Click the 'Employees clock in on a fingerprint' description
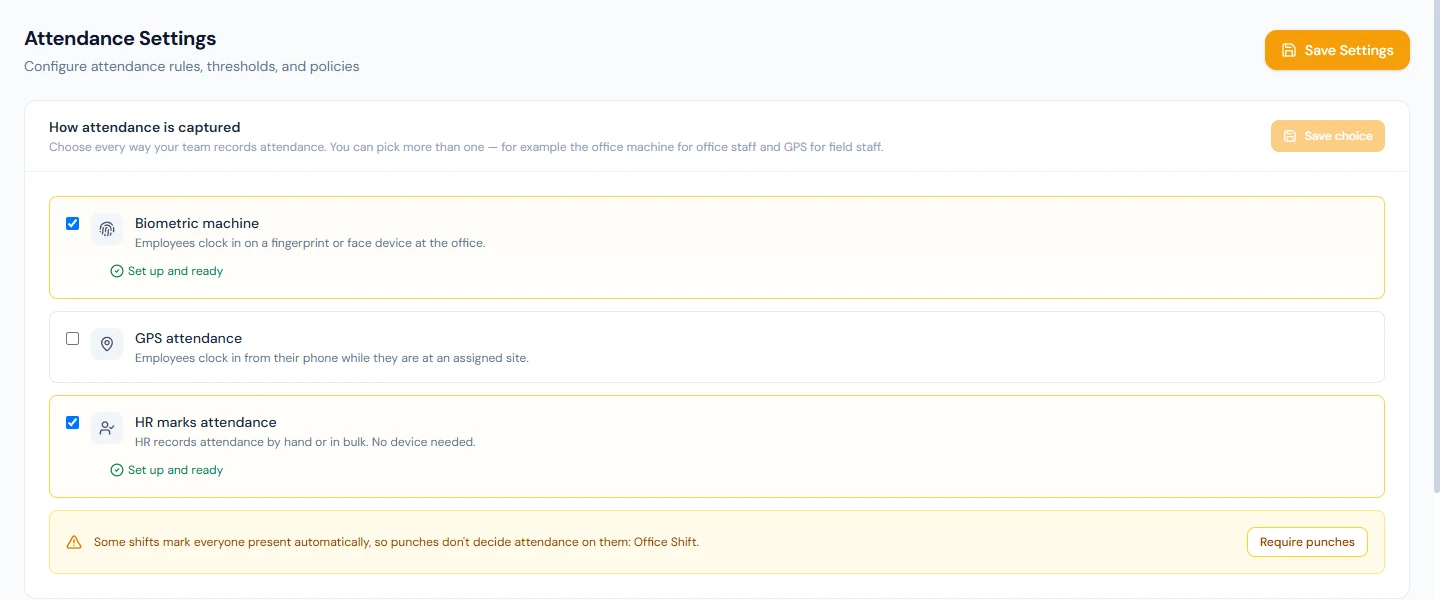The image size is (1440, 600). [x=310, y=243]
